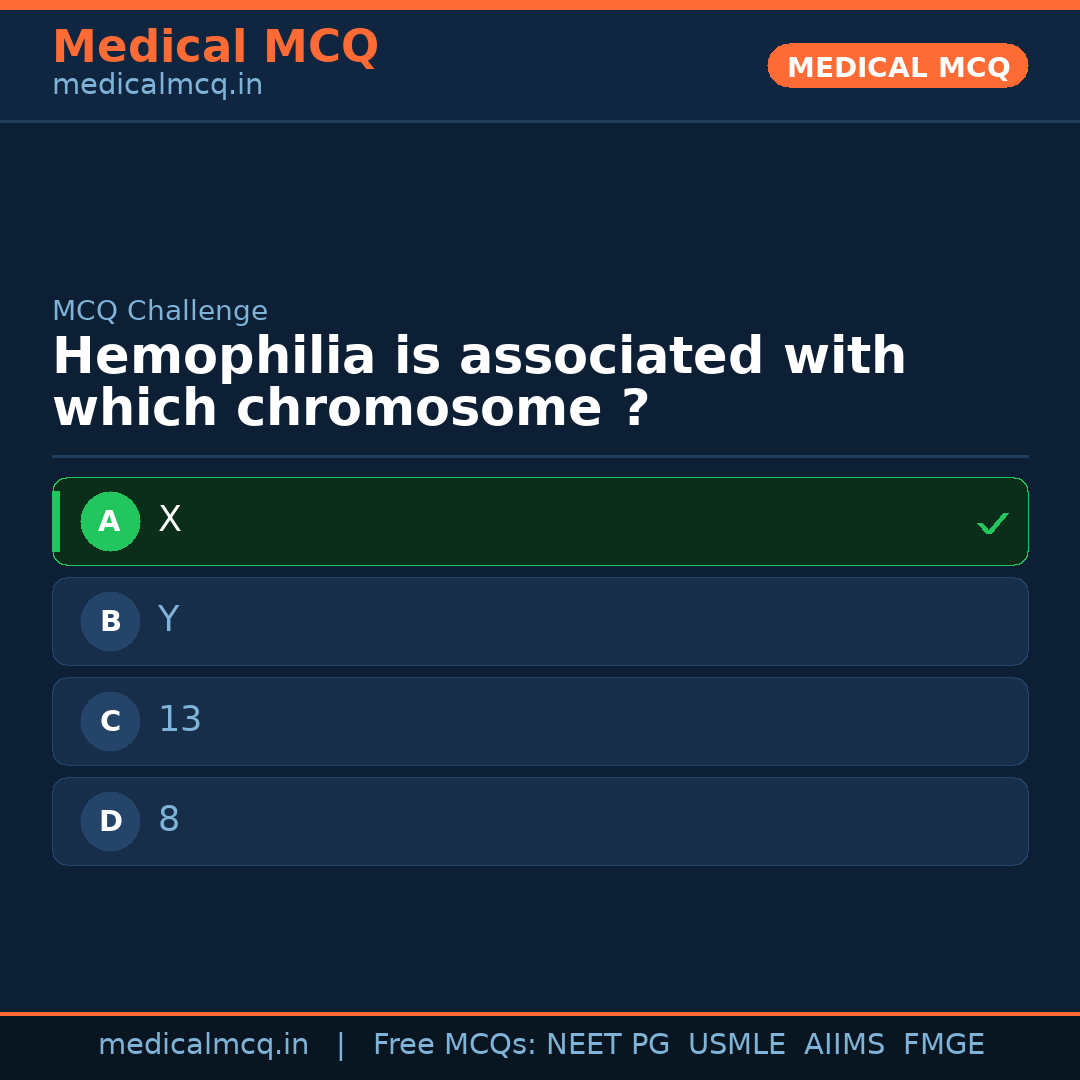Open the Medical MCQ title logo
The width and height of the screenshot is (1080, 1080).
click(215, 47)
